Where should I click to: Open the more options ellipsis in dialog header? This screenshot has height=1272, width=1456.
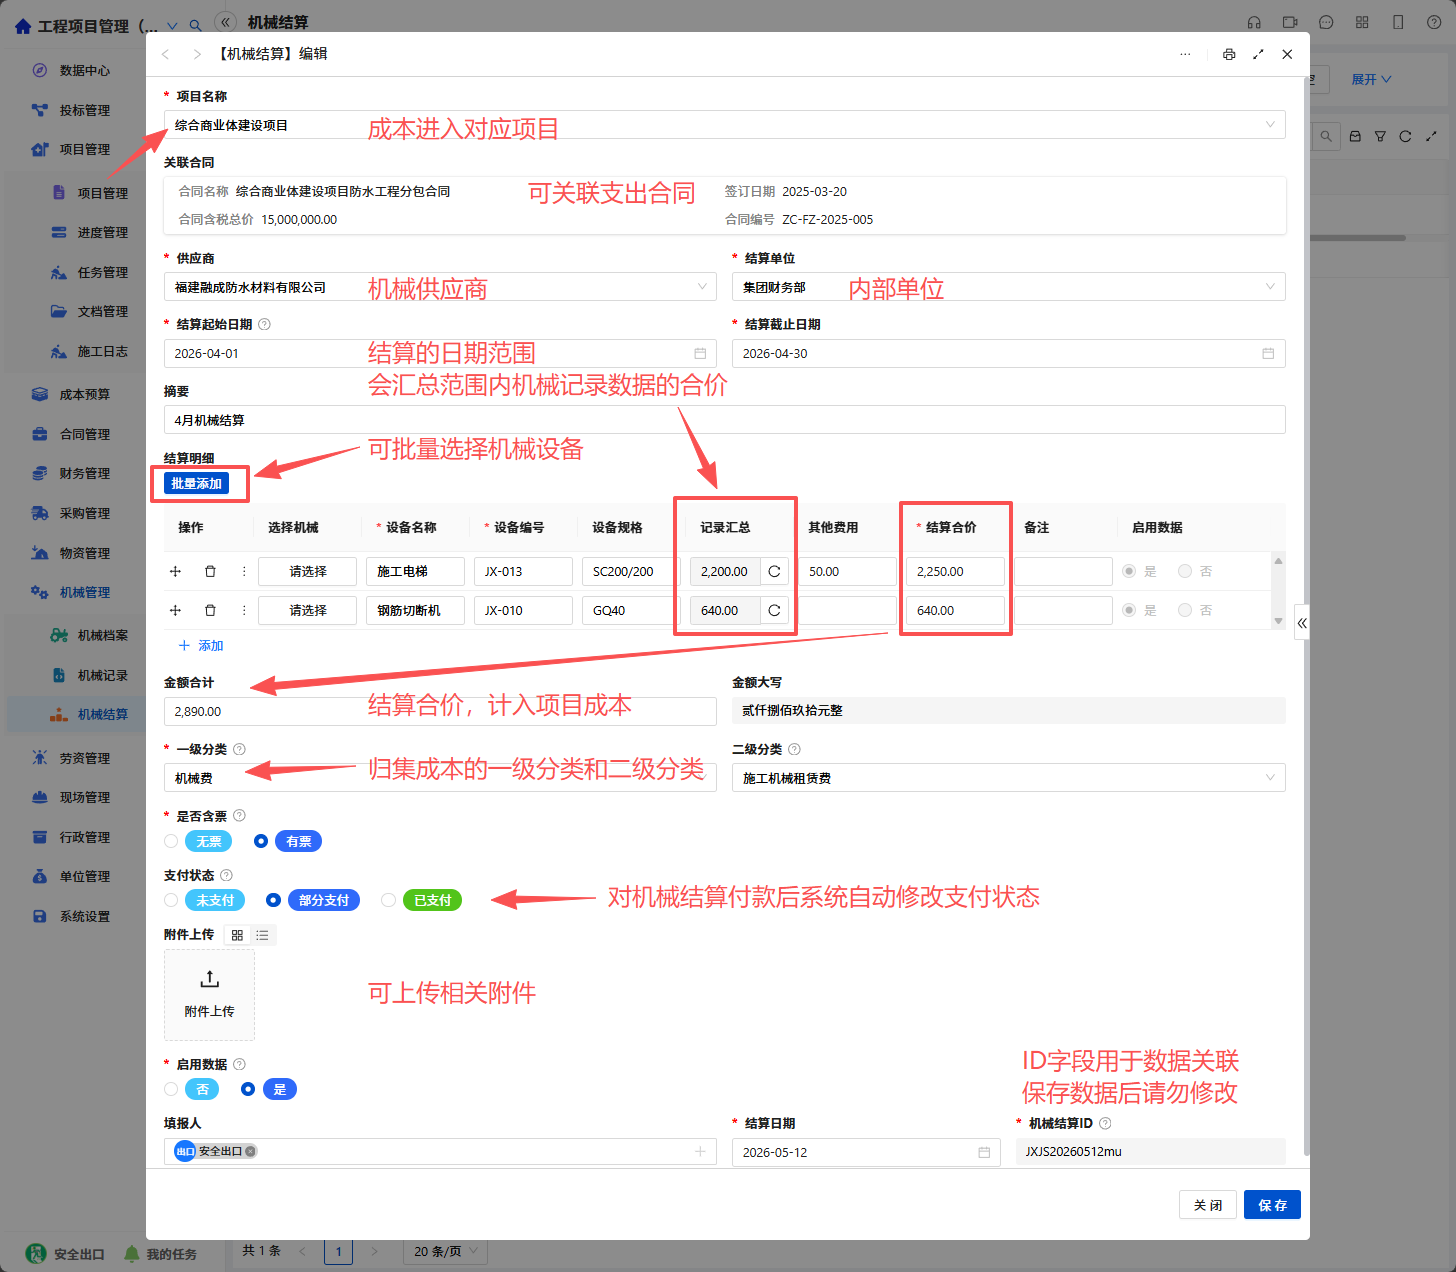coord(1185,54)
